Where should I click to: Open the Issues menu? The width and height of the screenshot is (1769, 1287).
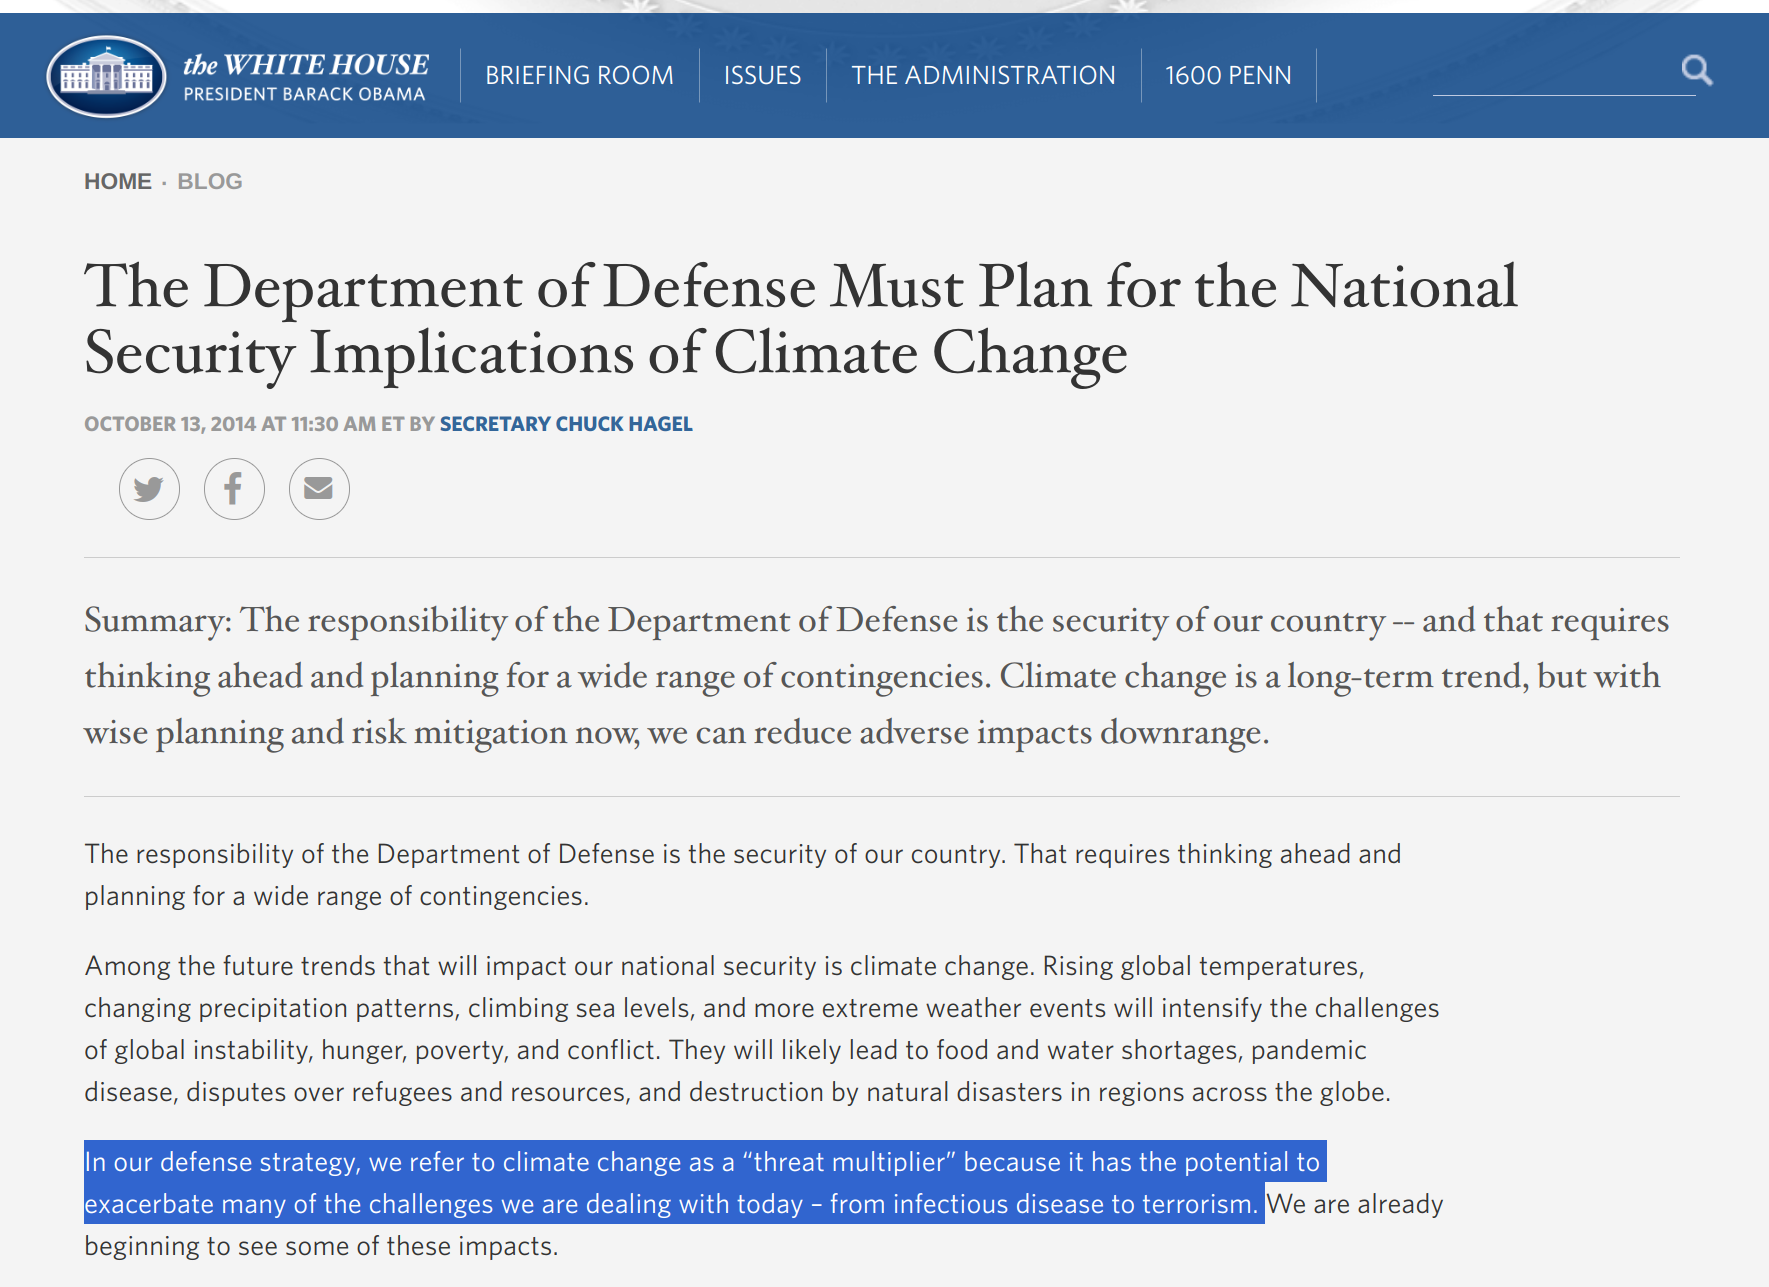tap(762, 76)
